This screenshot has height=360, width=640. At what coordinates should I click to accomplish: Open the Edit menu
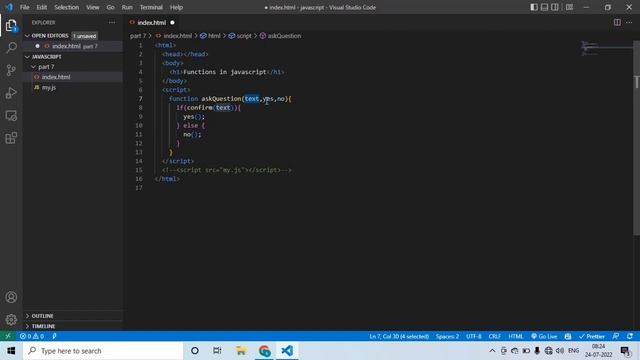pos(42,7)
